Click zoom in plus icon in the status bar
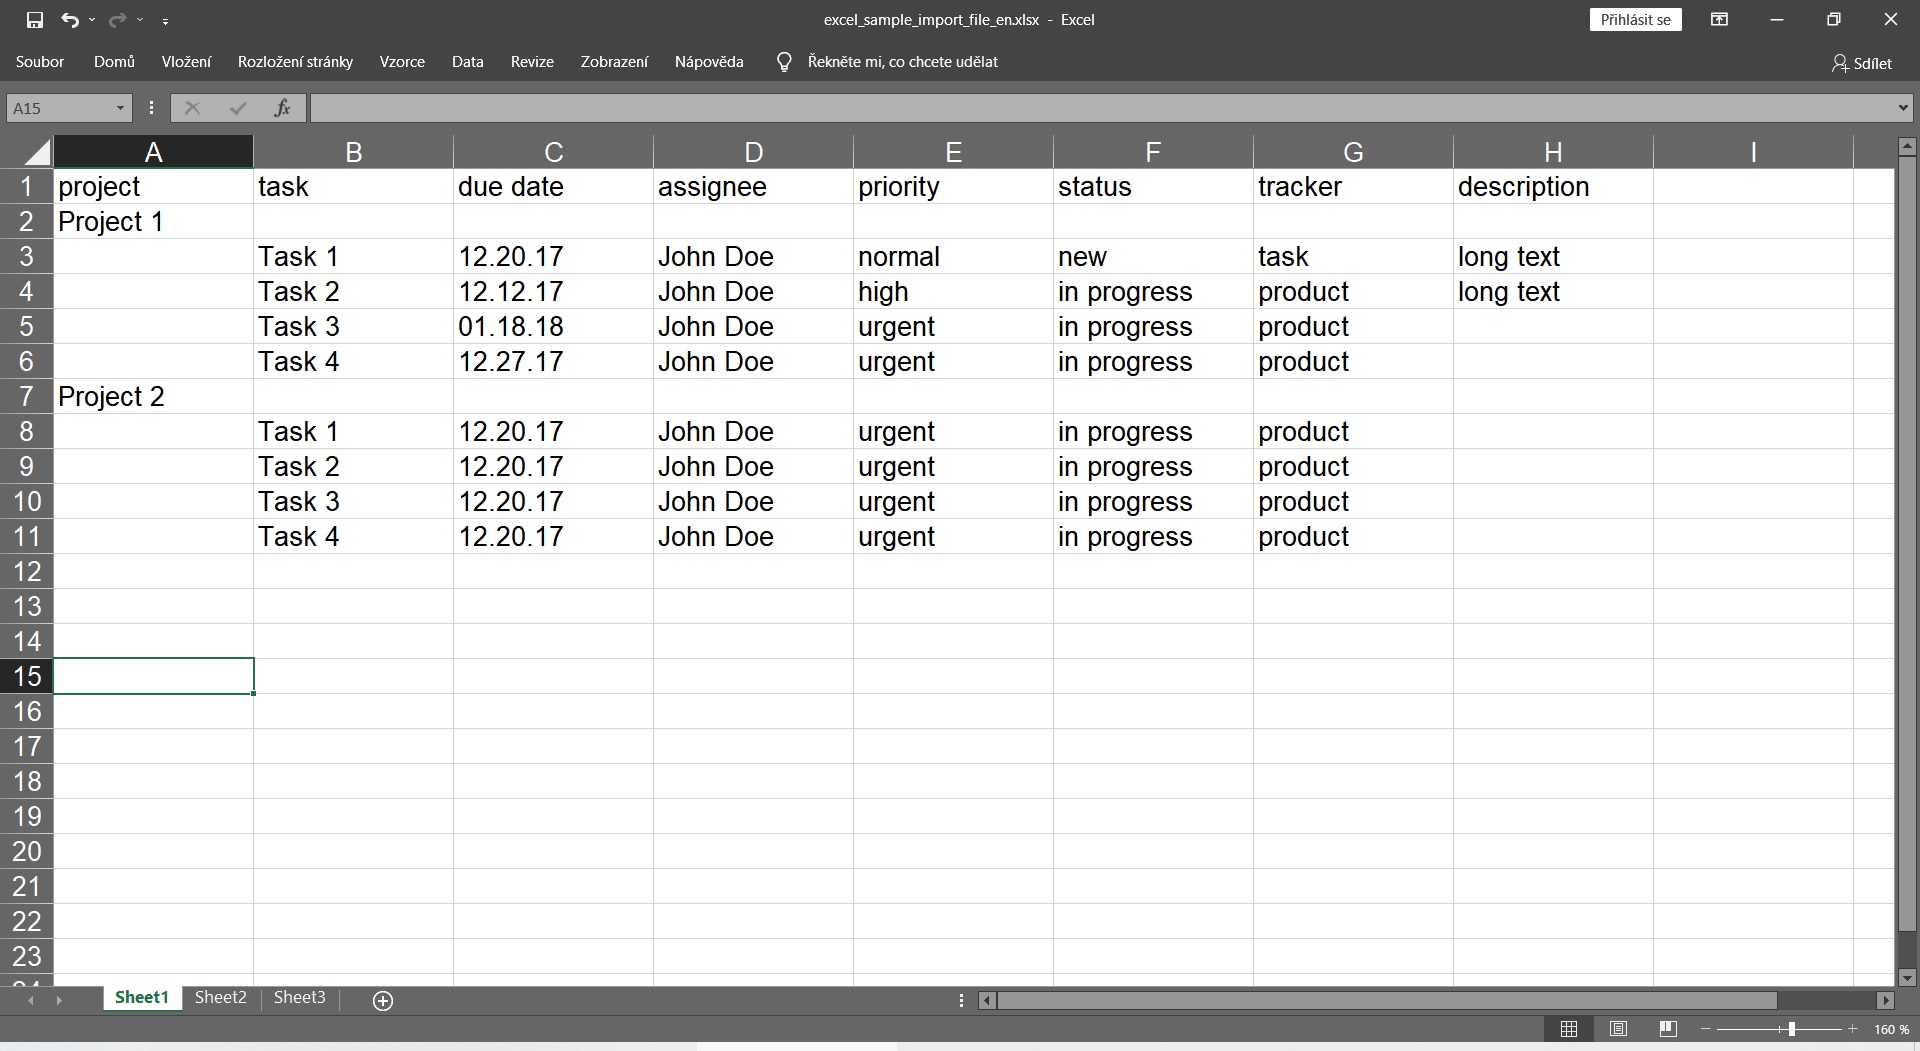The height and width of the screenshot is (1051, 1920). point(1852,1029)
